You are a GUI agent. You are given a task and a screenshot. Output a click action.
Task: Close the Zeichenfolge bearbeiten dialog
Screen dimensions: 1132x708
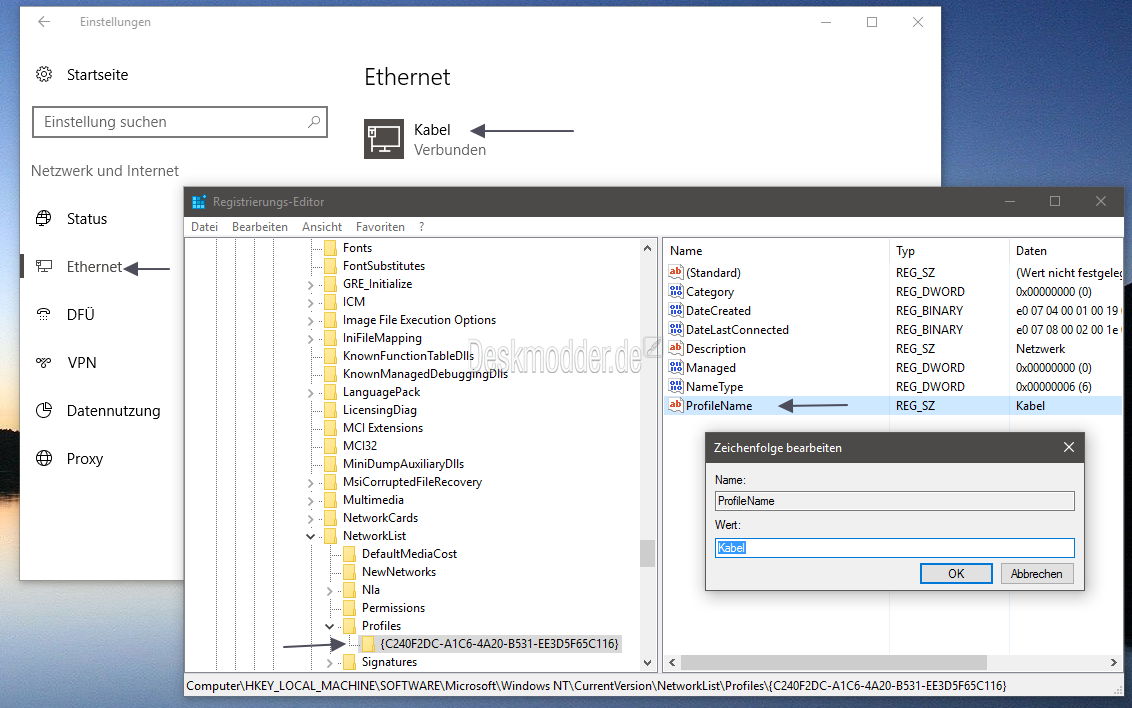tap(1069, 447)
